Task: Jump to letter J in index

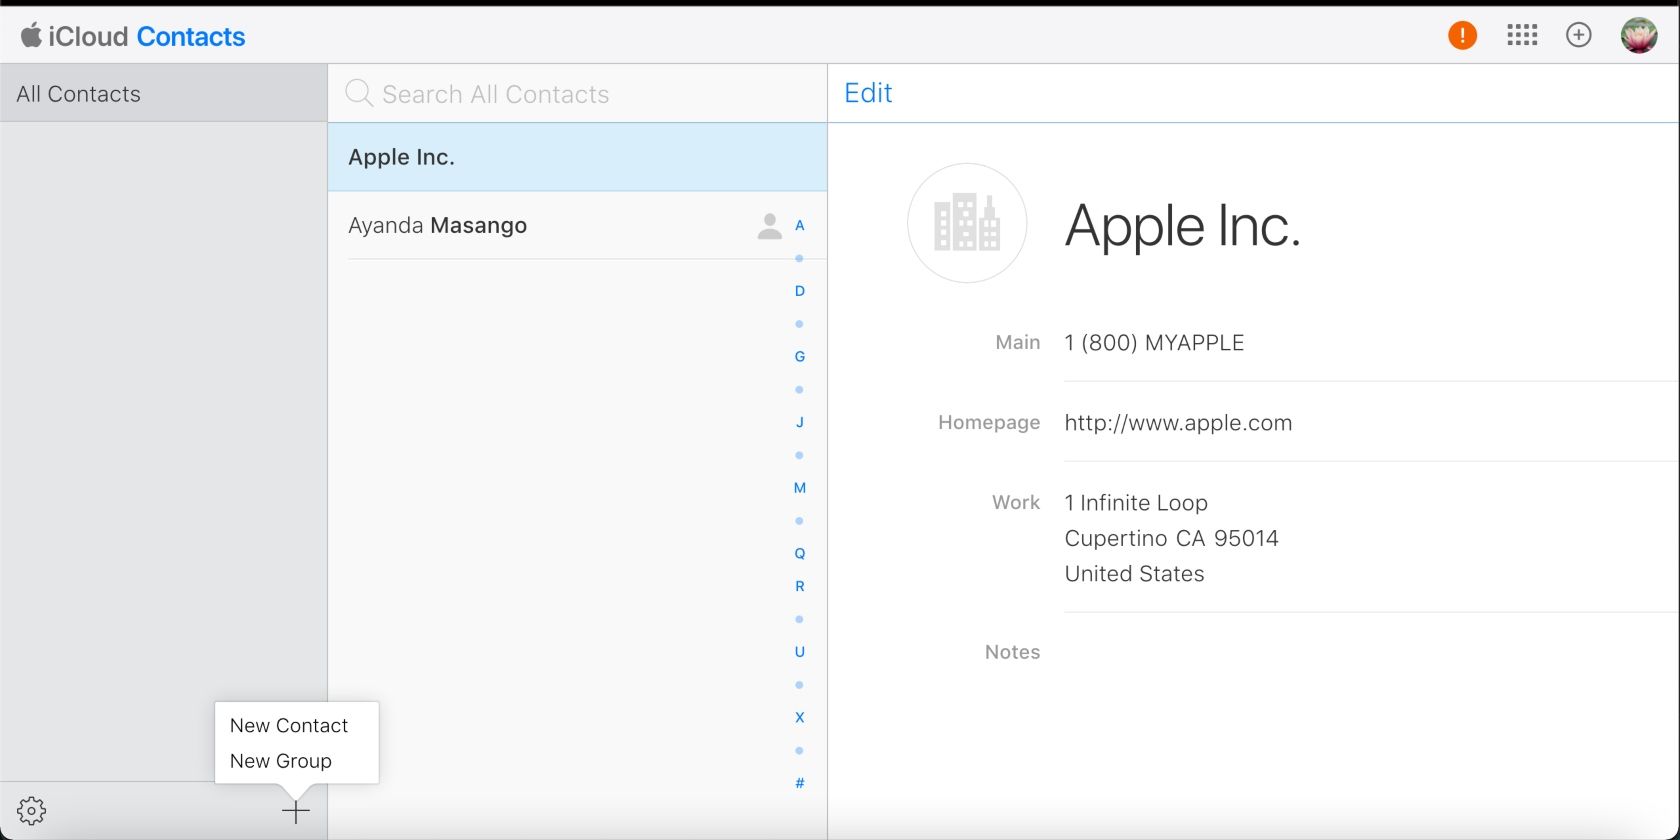Action: [x=800, y=422]
